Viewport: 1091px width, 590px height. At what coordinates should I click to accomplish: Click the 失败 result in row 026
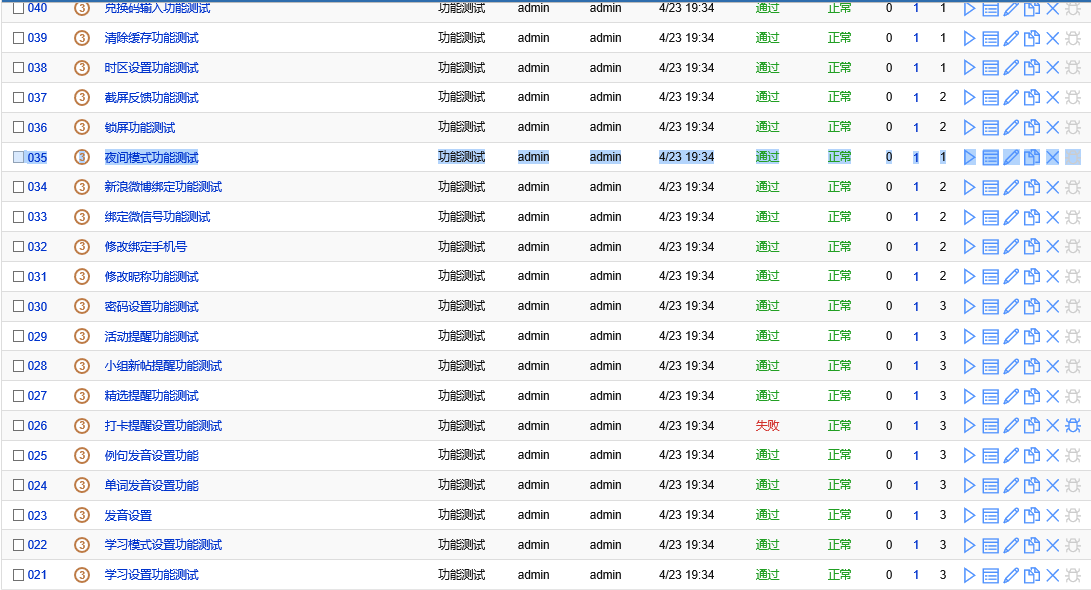(x=767, y=426)
